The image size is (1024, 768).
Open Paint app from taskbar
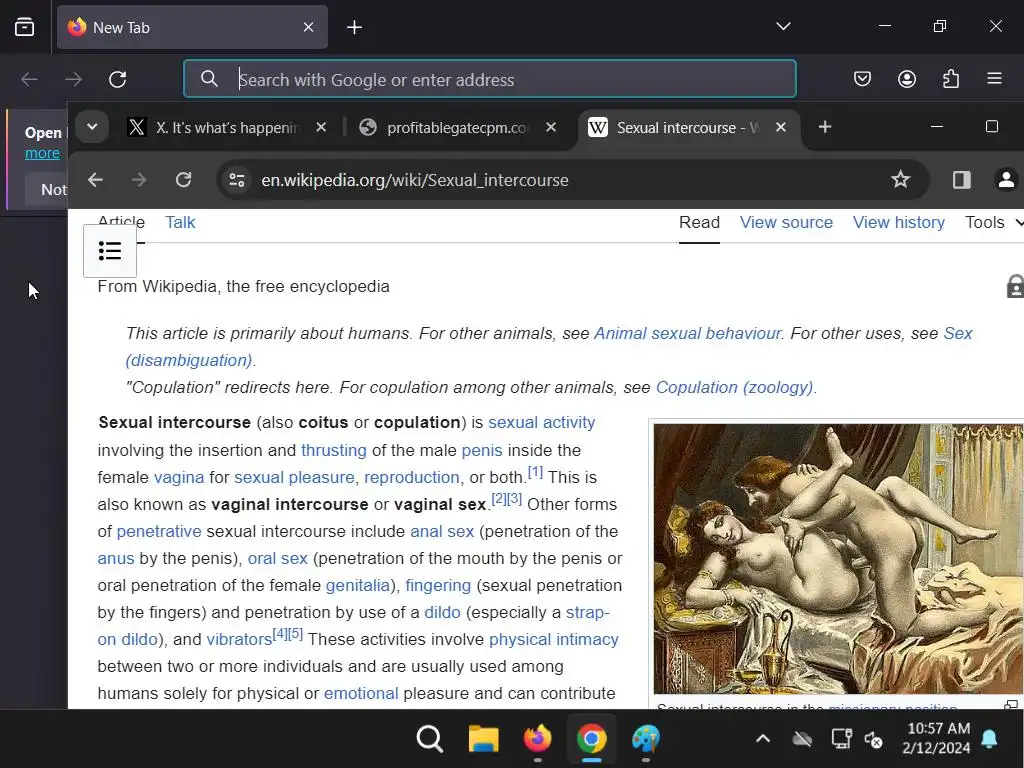point(645,739)
